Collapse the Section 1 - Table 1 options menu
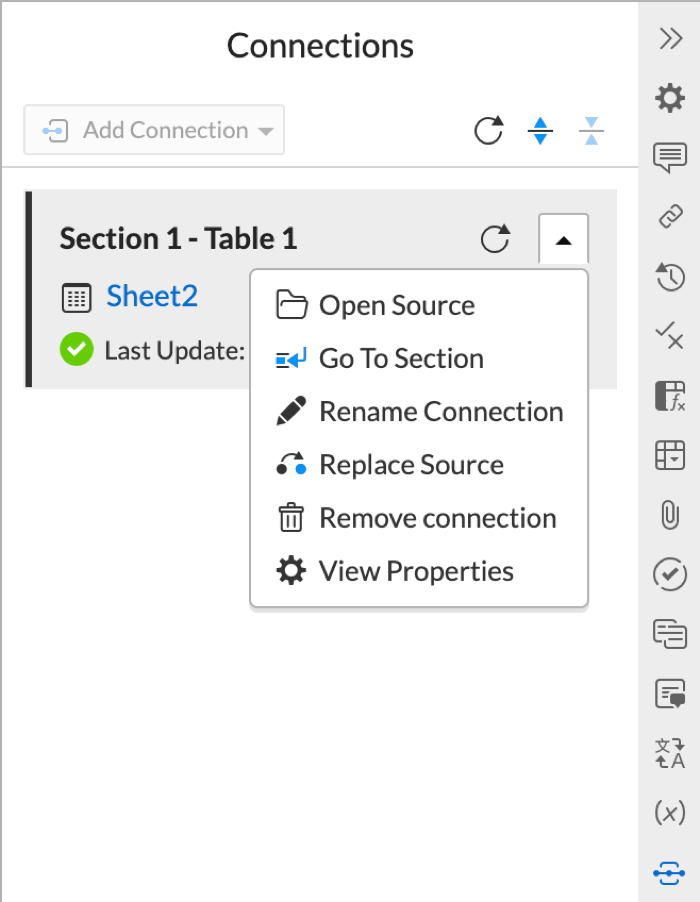The image size is (700, 902). pyautogui.click(x=564, y=240)
